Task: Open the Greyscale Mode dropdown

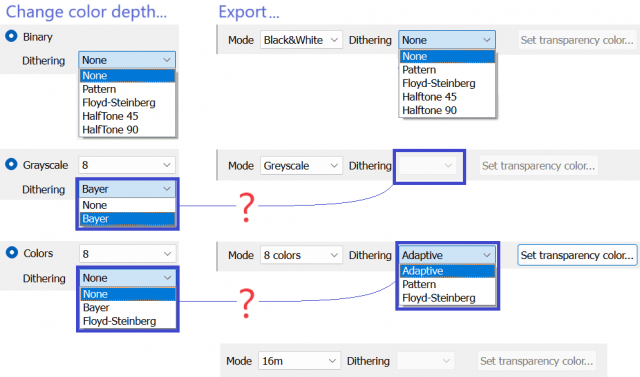Action: click(x=301, y=166)
